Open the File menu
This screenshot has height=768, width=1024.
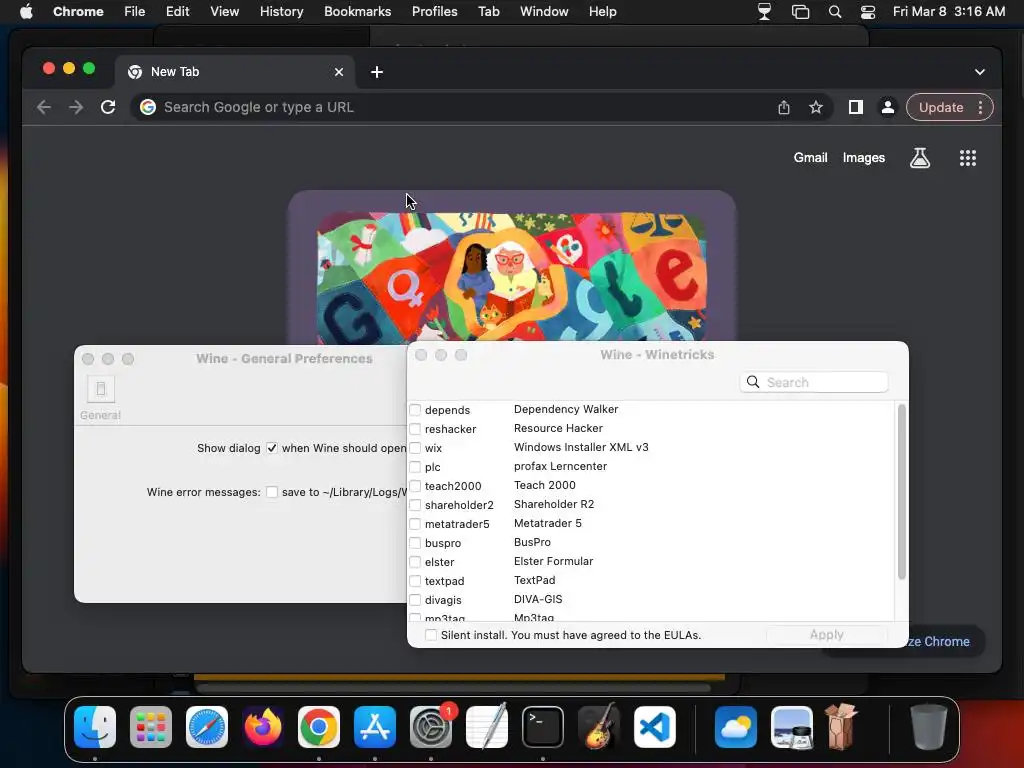[x=135, y=12]
